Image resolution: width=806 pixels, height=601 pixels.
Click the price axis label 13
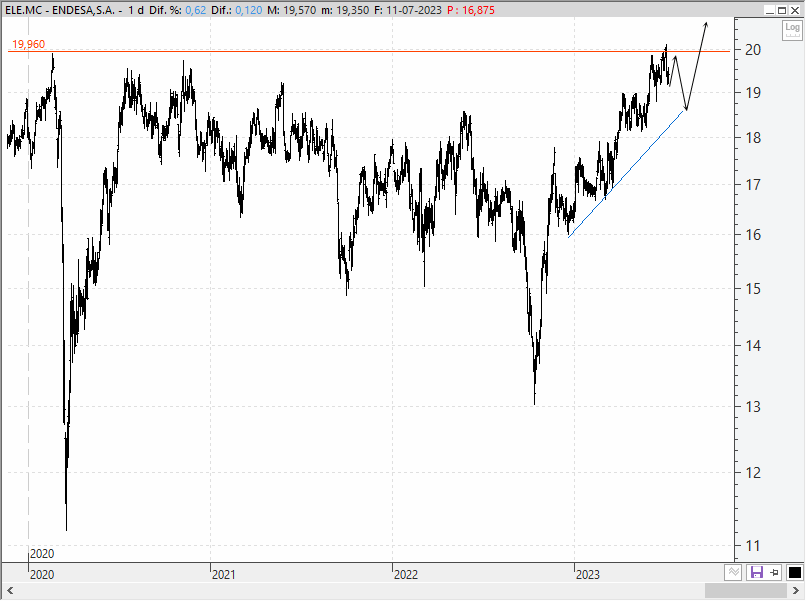tap(753, 407)
